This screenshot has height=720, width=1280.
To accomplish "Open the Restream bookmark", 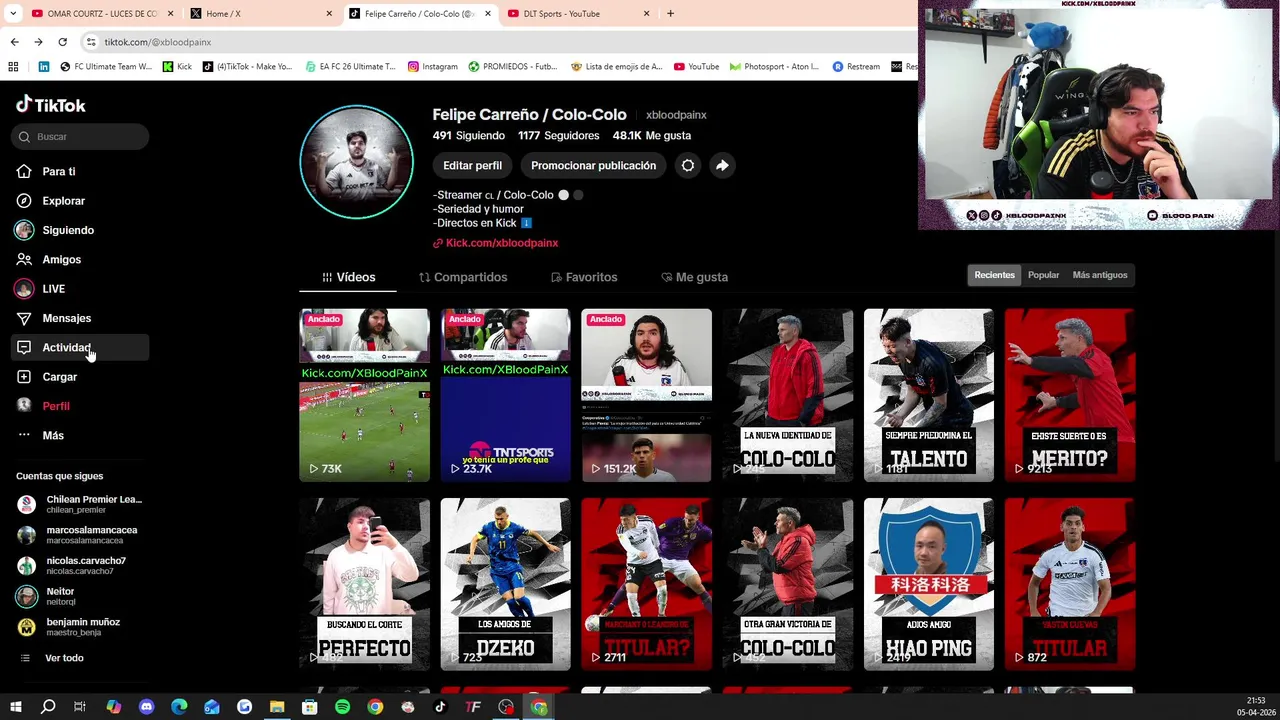I will [856, 67].
